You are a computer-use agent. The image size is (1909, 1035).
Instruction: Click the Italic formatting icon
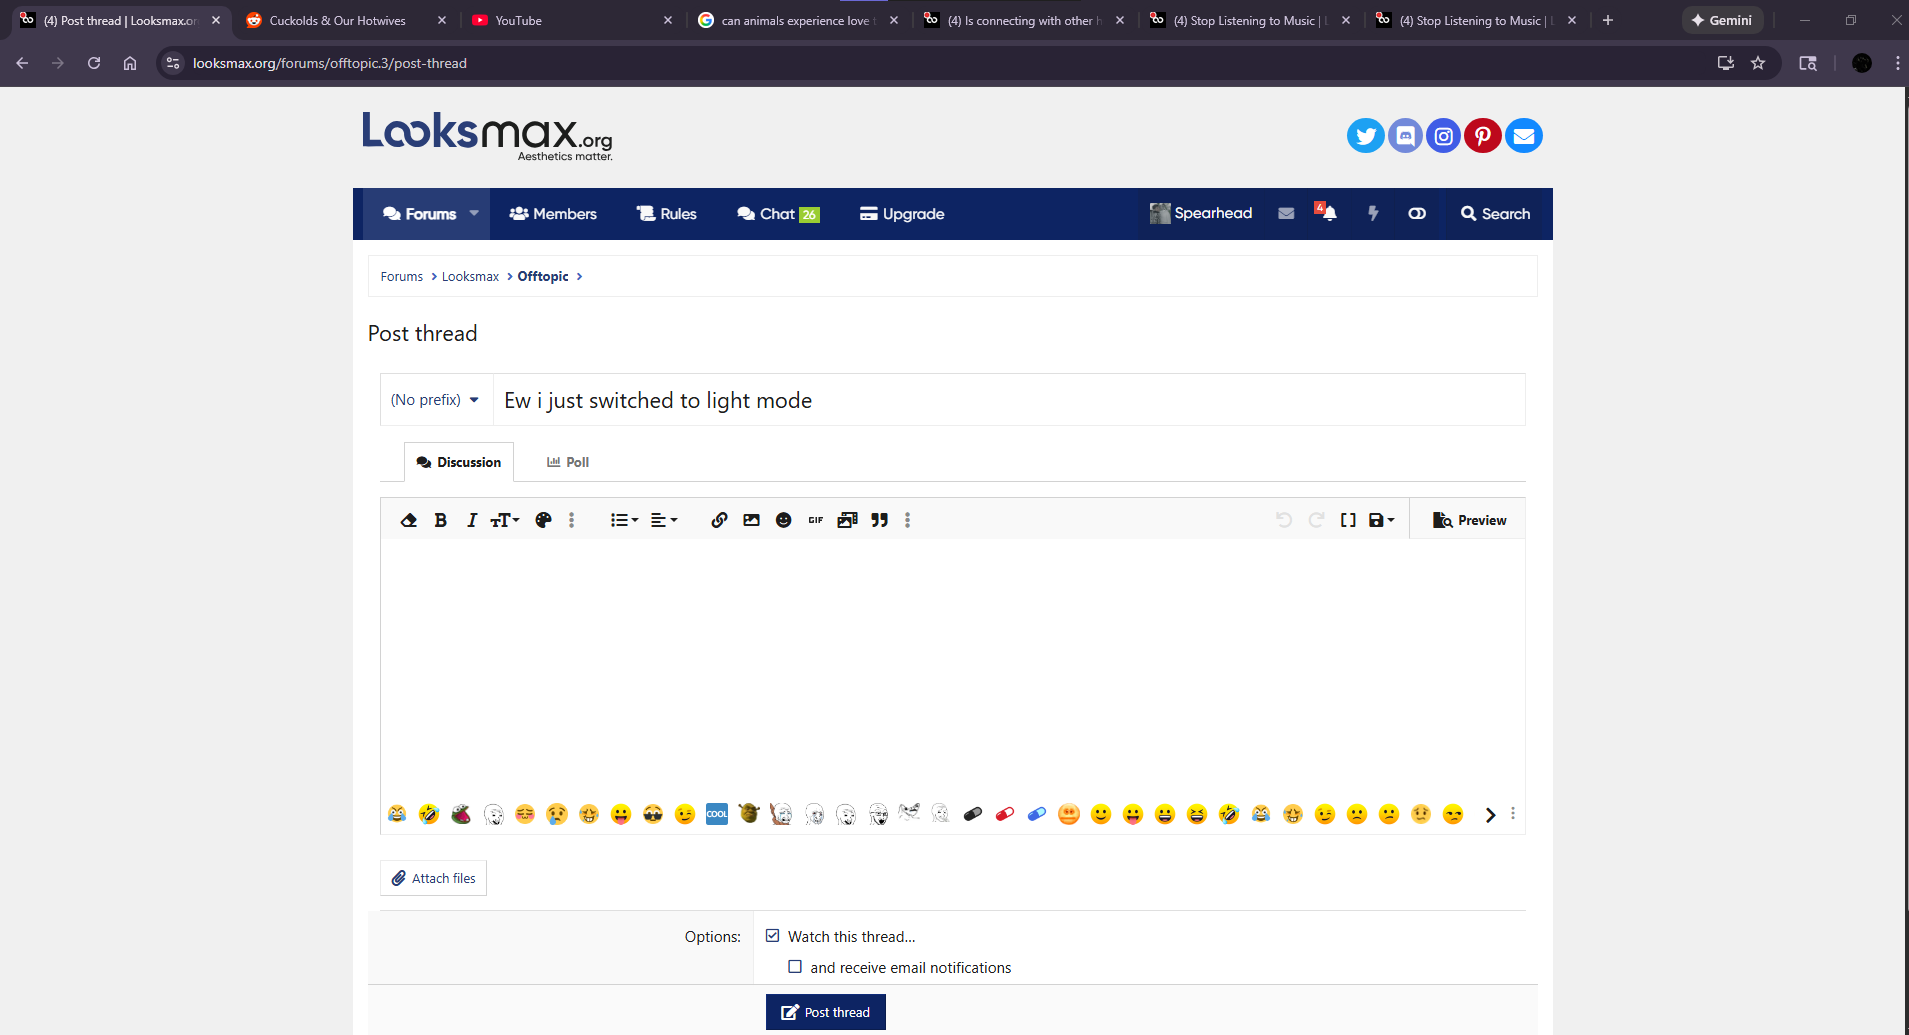(x=472, y=520)
